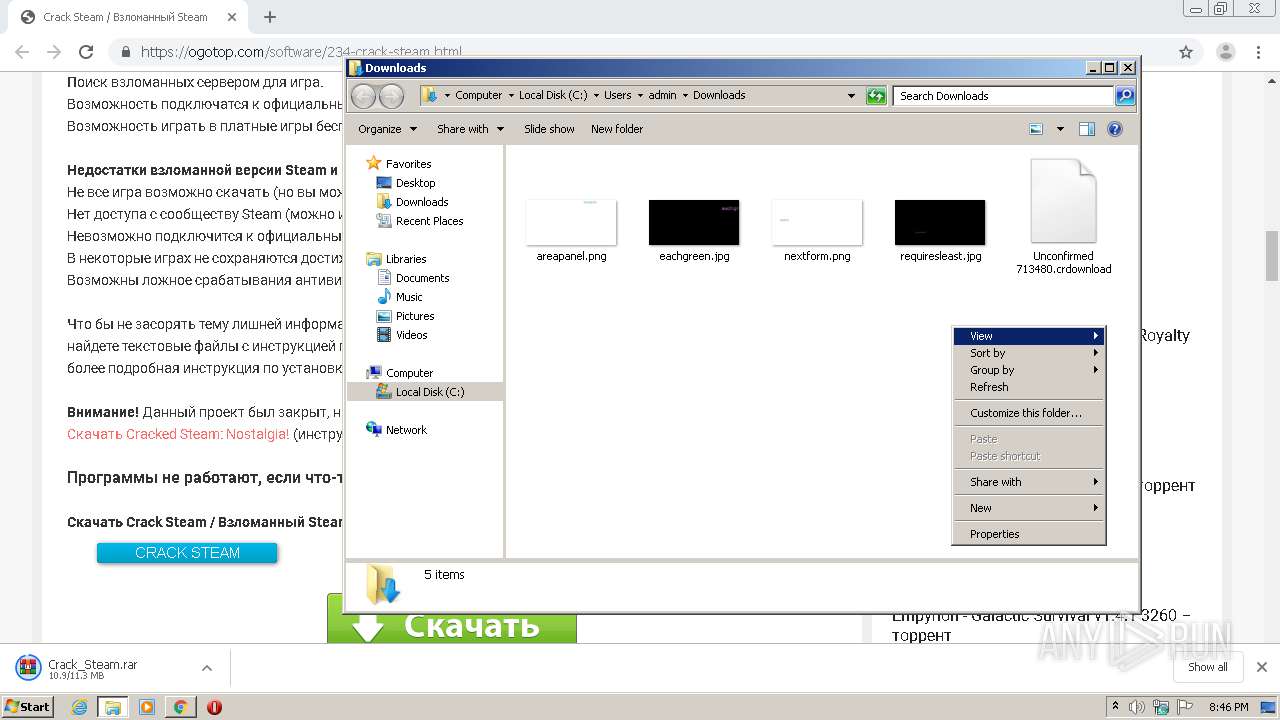Click New folder in Explorer toolbar
Viewport: 1280px width, 720px height.
point(617,129)
